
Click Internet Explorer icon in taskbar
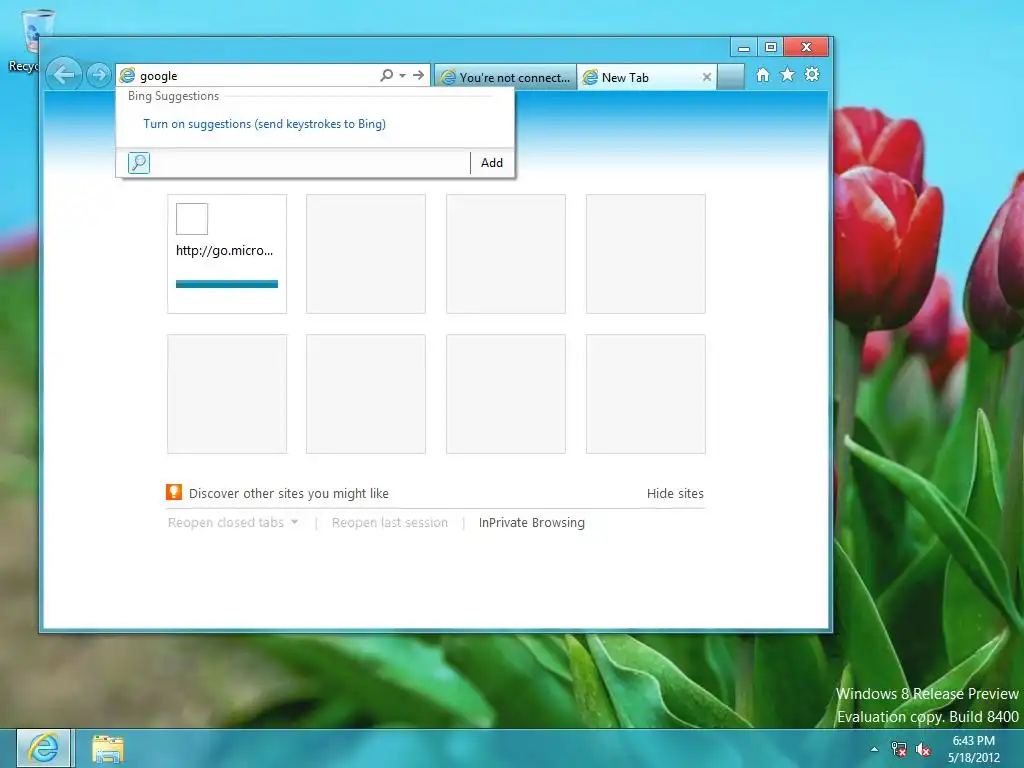[43, 748]
